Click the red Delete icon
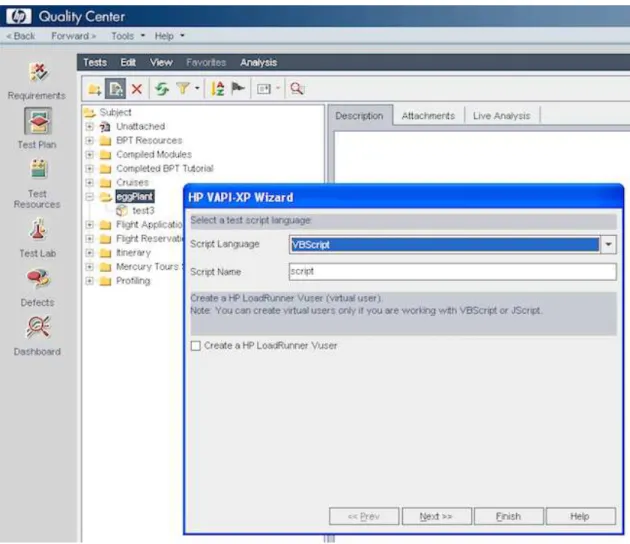The height and width of the screenshot is (544, 630). click(x=137, y=89)
